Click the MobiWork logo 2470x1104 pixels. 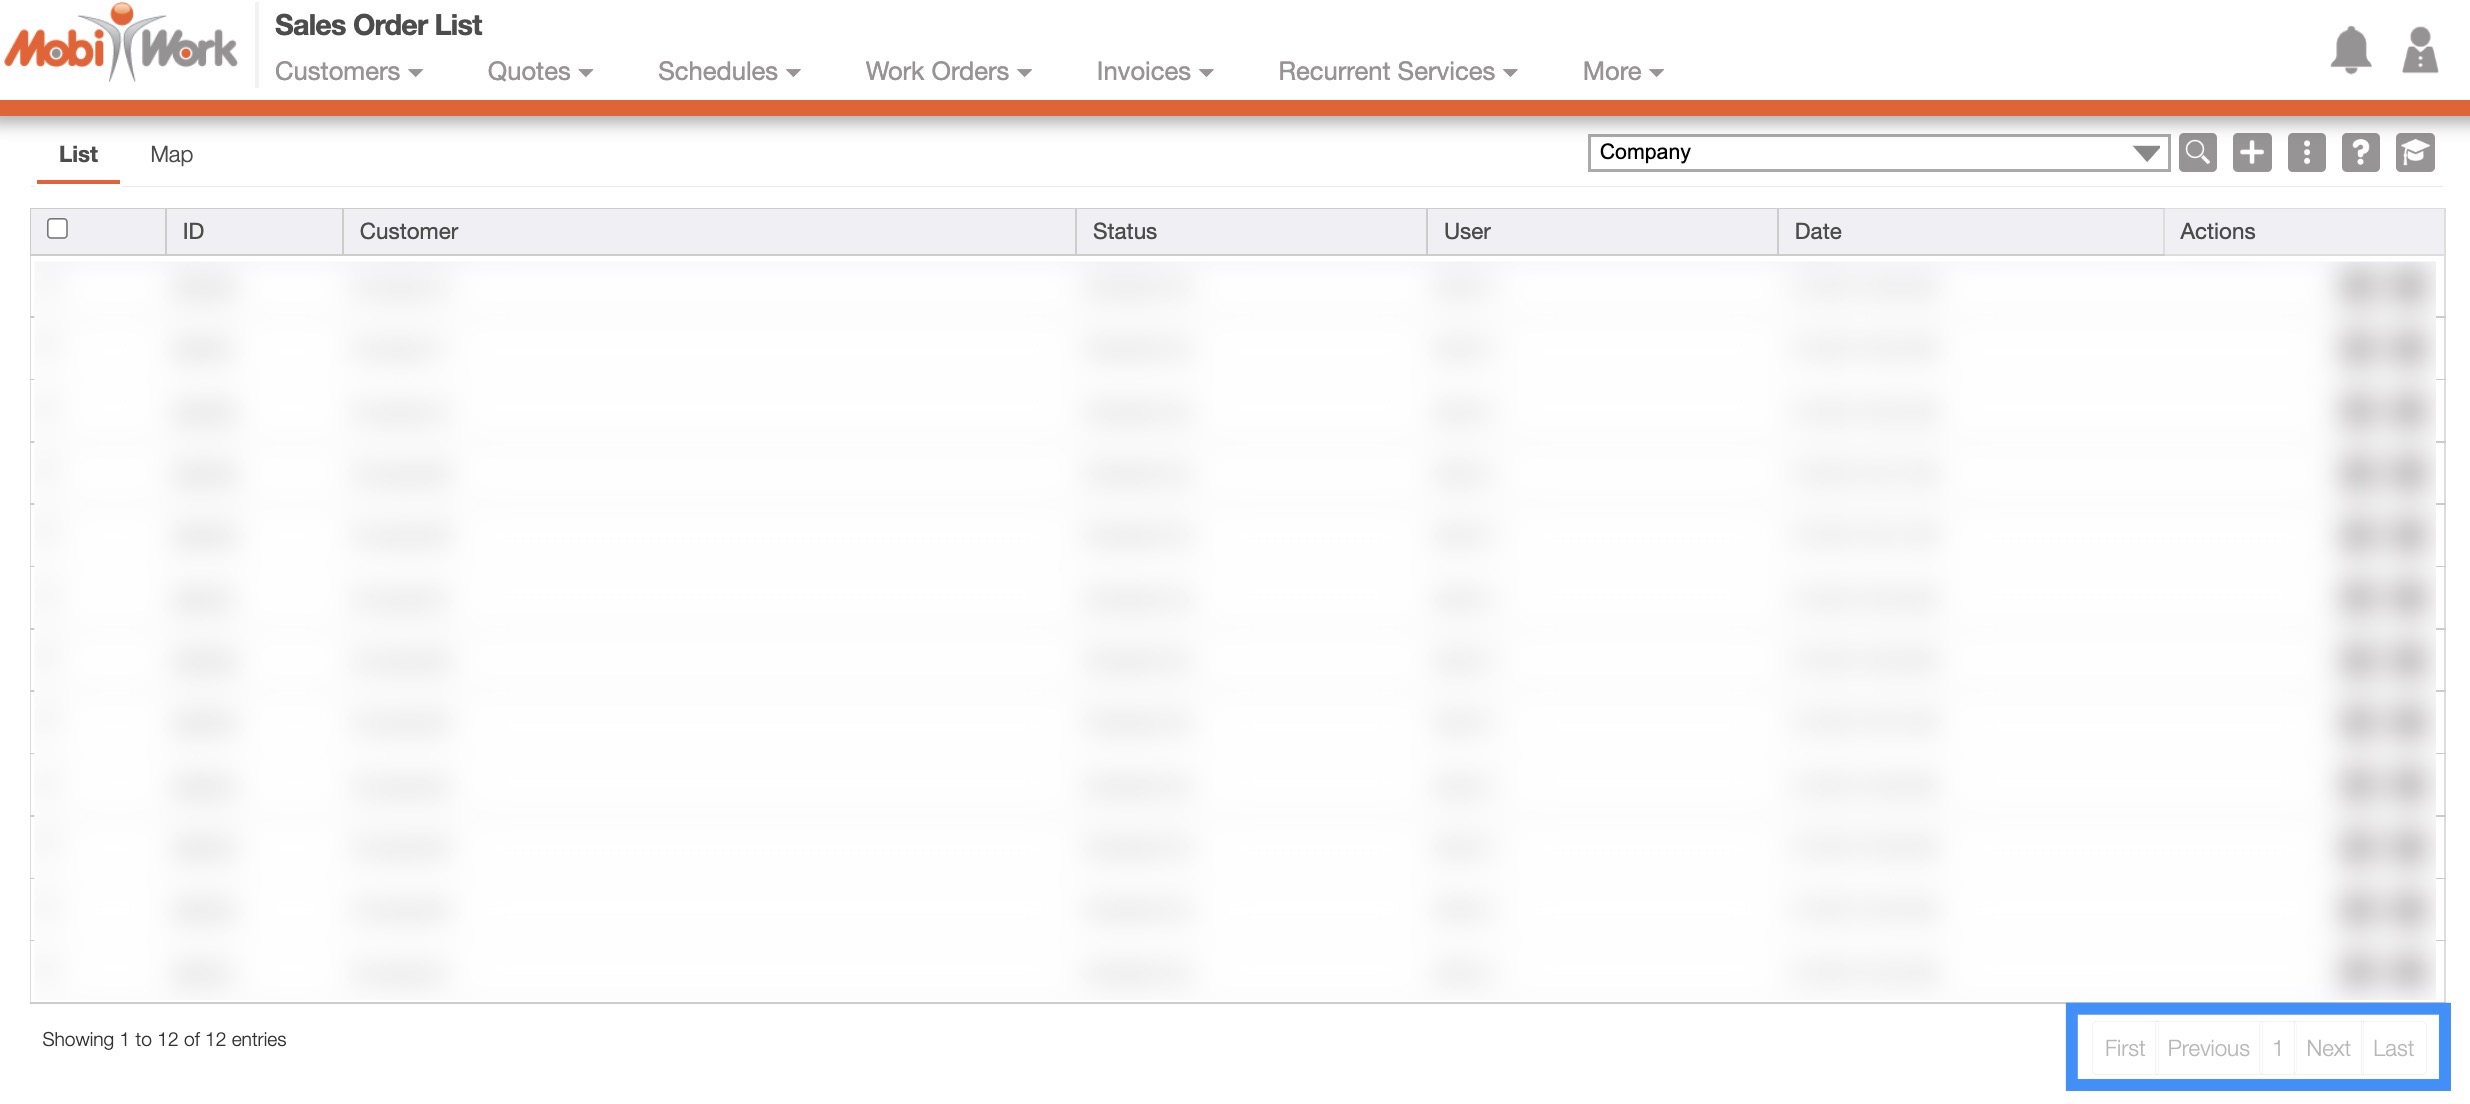tap(120, 45)
